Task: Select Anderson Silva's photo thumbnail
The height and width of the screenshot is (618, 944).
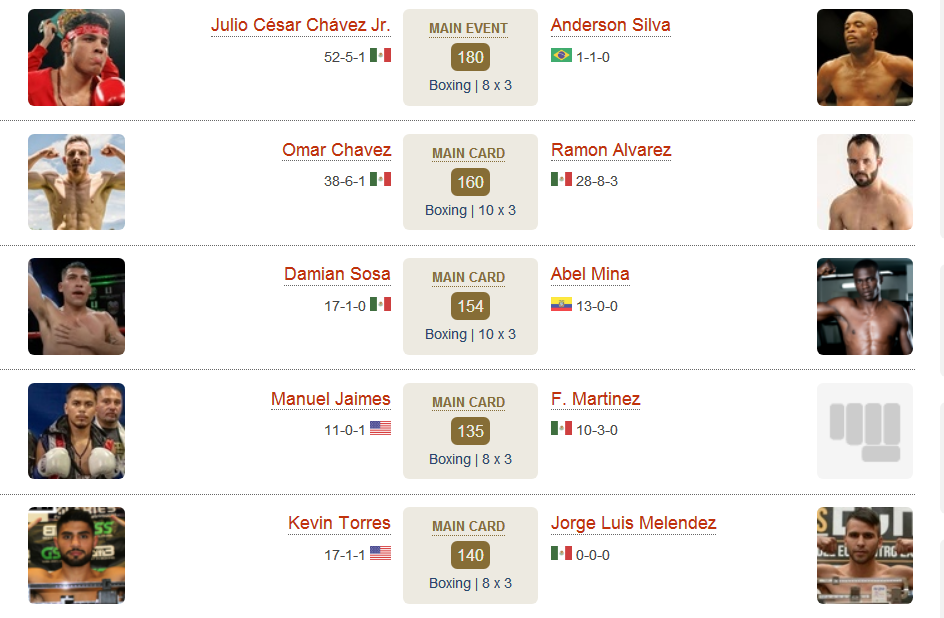Action: [x=865, y=57]
